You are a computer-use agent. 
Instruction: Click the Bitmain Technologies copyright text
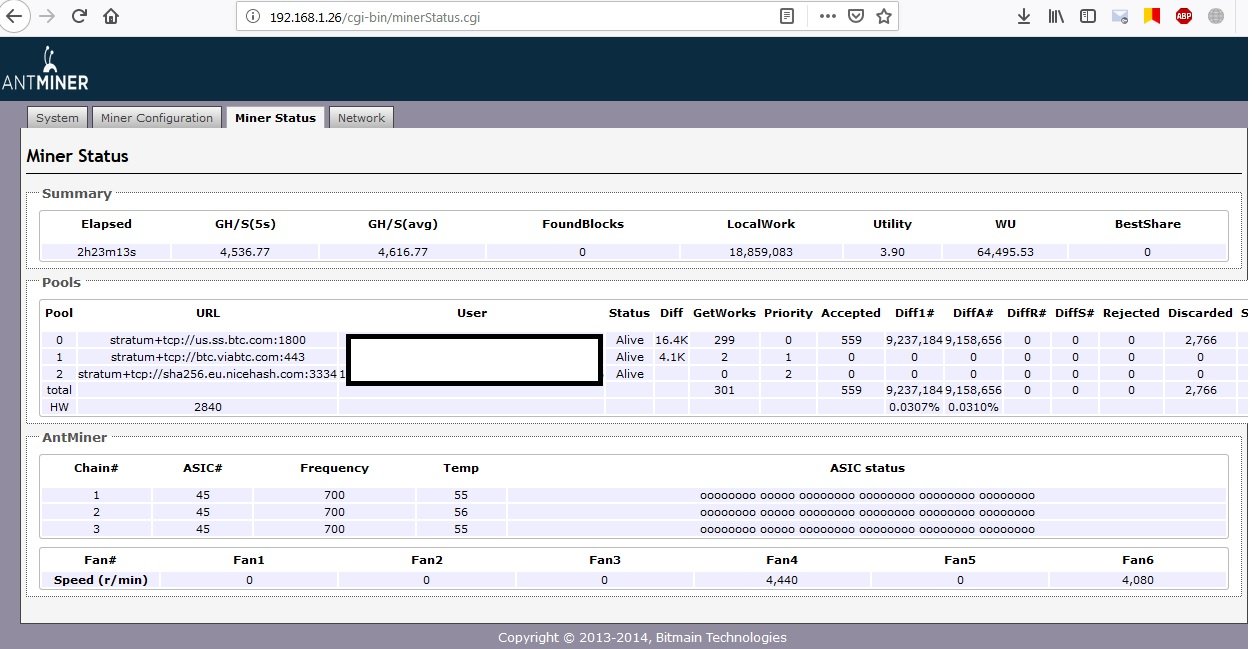tap(642, 638)
